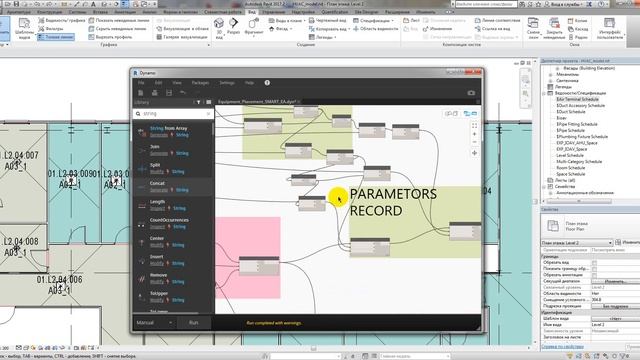Click the Section tool in ribbon
Screen dimensions: 640x360
[x=233, y=26]
